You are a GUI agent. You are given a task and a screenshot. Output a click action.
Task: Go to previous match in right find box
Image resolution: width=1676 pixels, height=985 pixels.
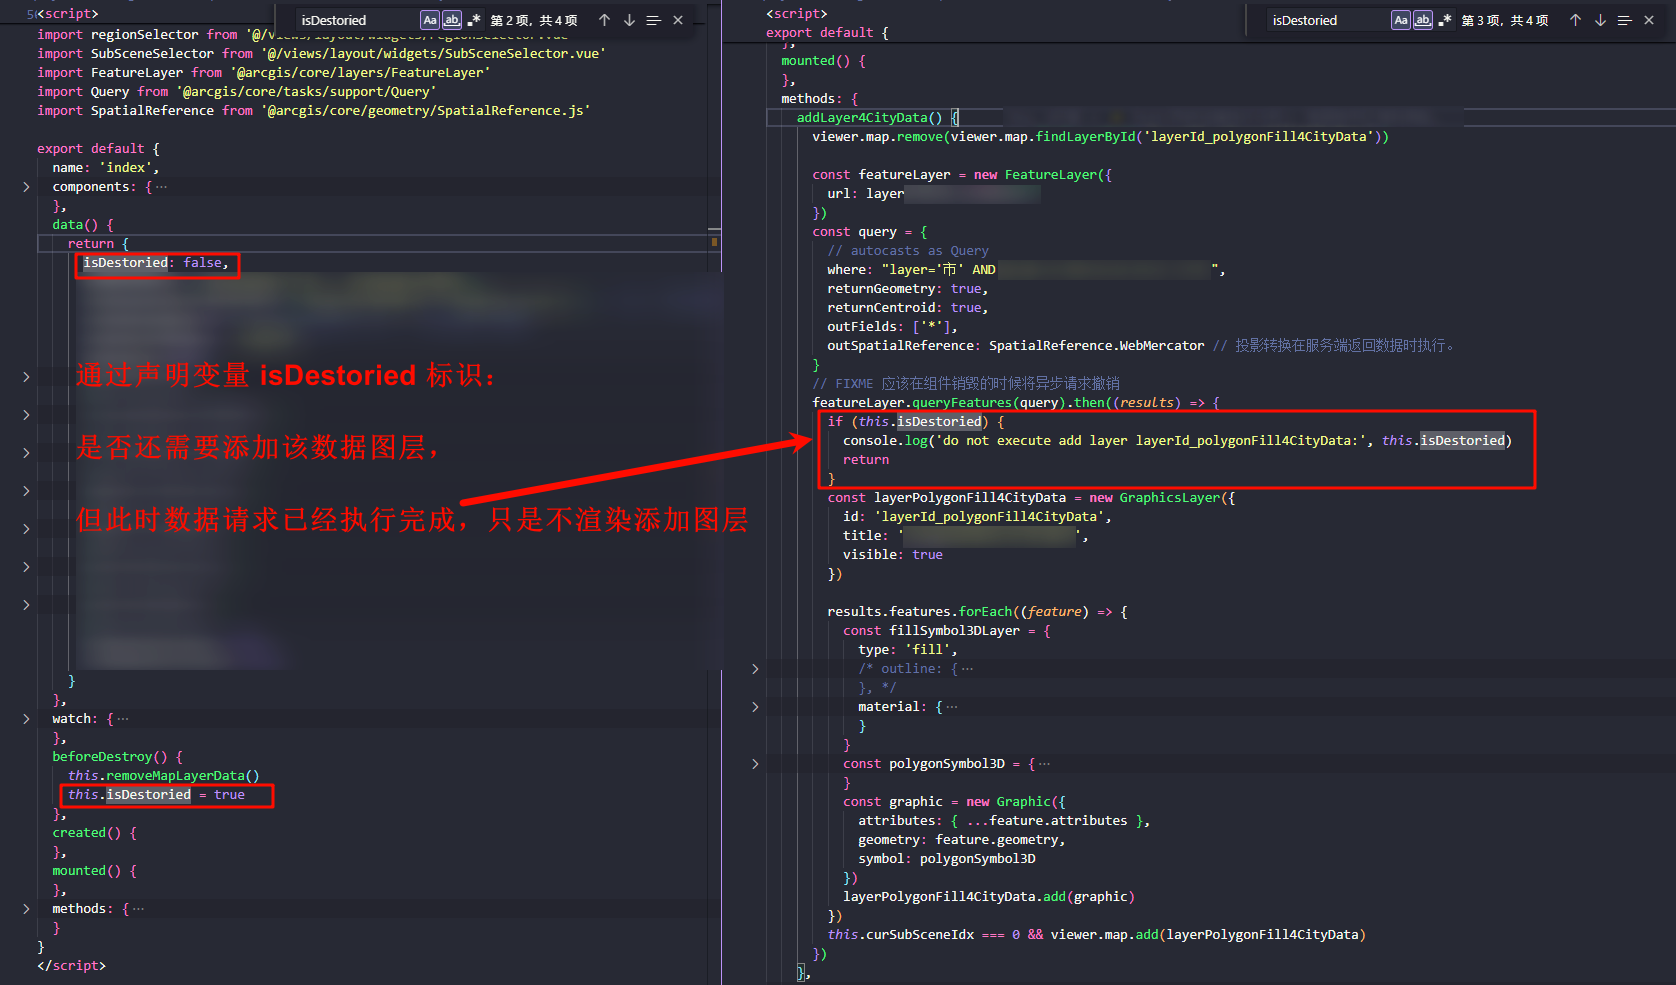(1575, 20)
